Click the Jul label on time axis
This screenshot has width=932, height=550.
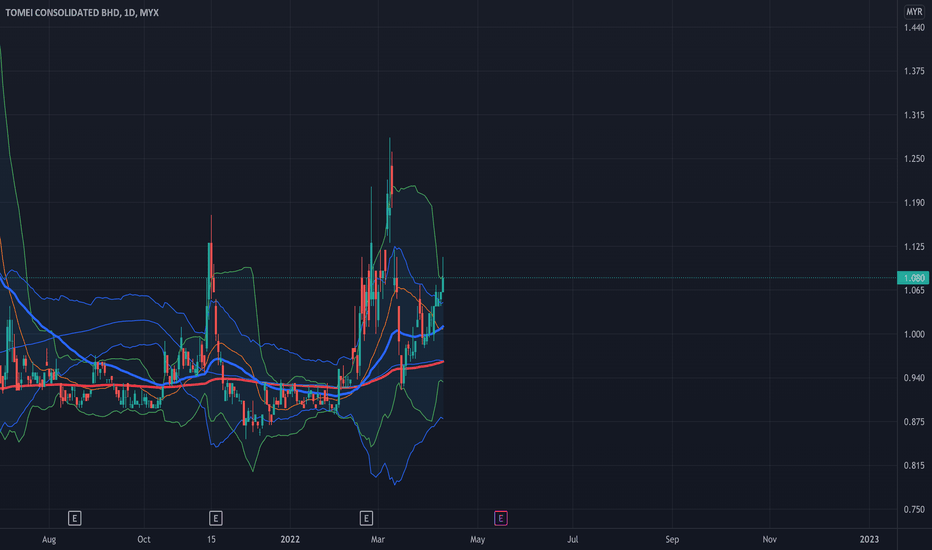(572, 540)
